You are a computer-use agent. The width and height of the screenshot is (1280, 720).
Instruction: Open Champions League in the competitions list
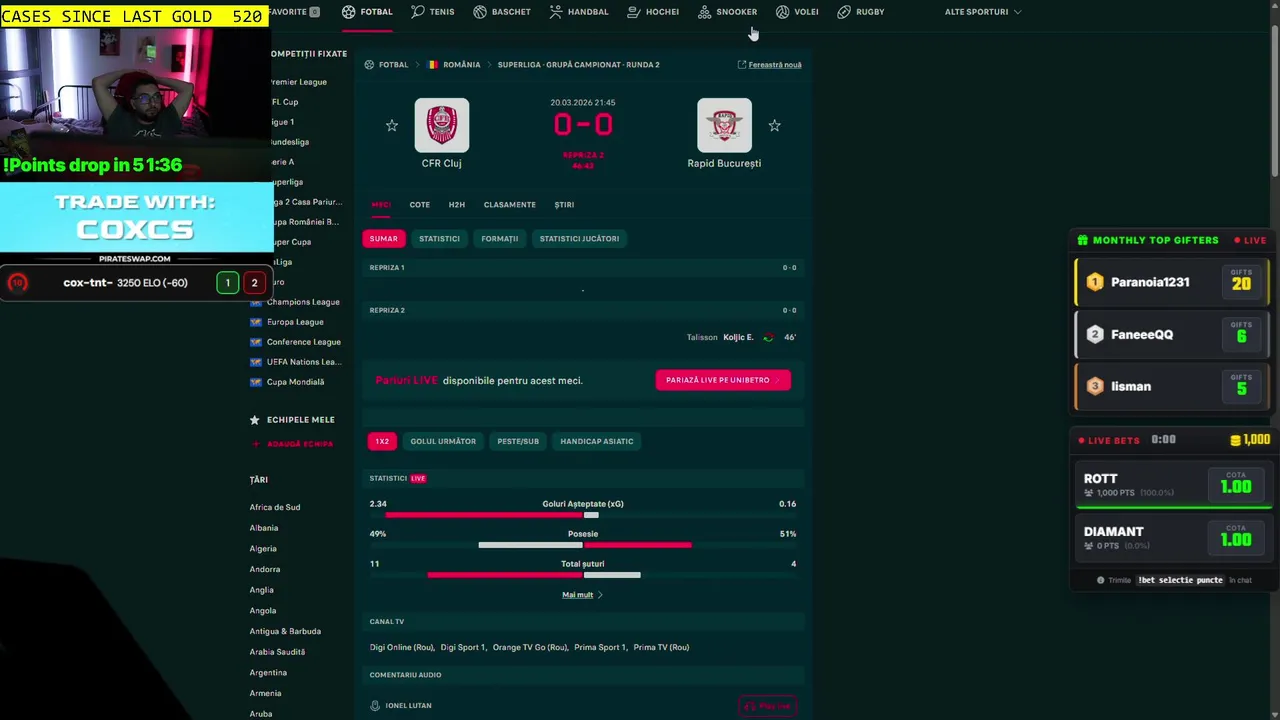tap(303, 302)
